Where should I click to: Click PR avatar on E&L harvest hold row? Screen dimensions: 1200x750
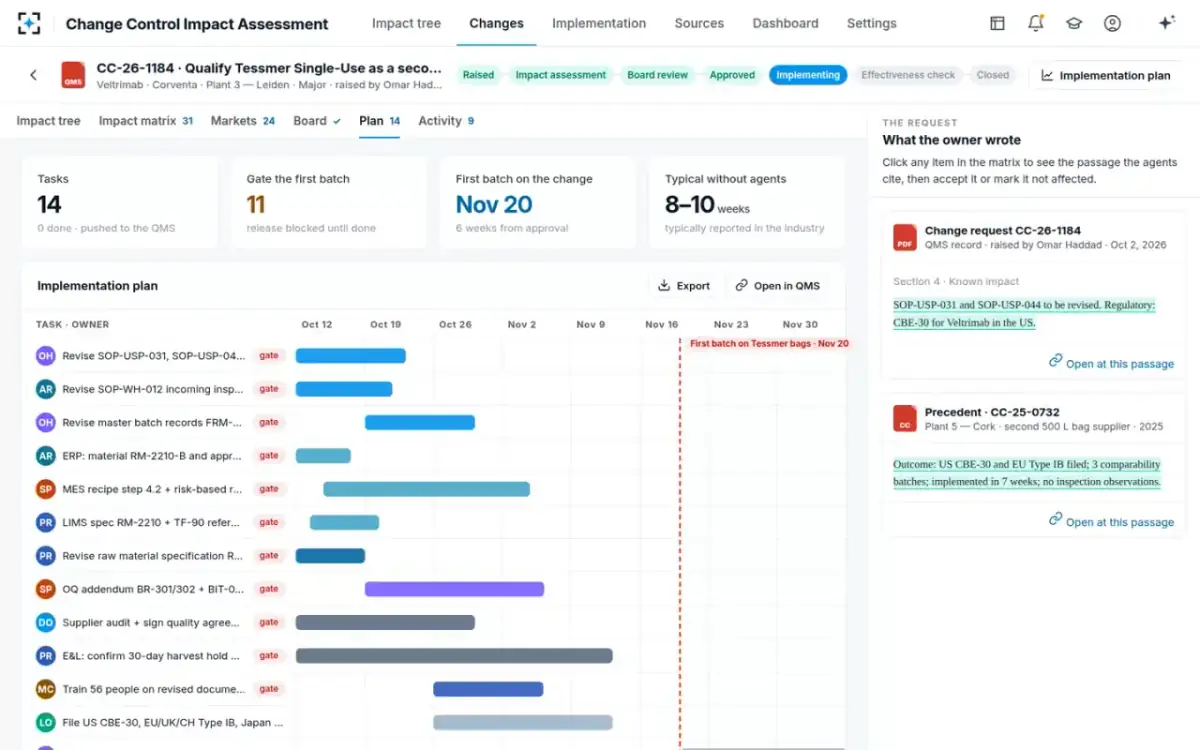point(45,656)
